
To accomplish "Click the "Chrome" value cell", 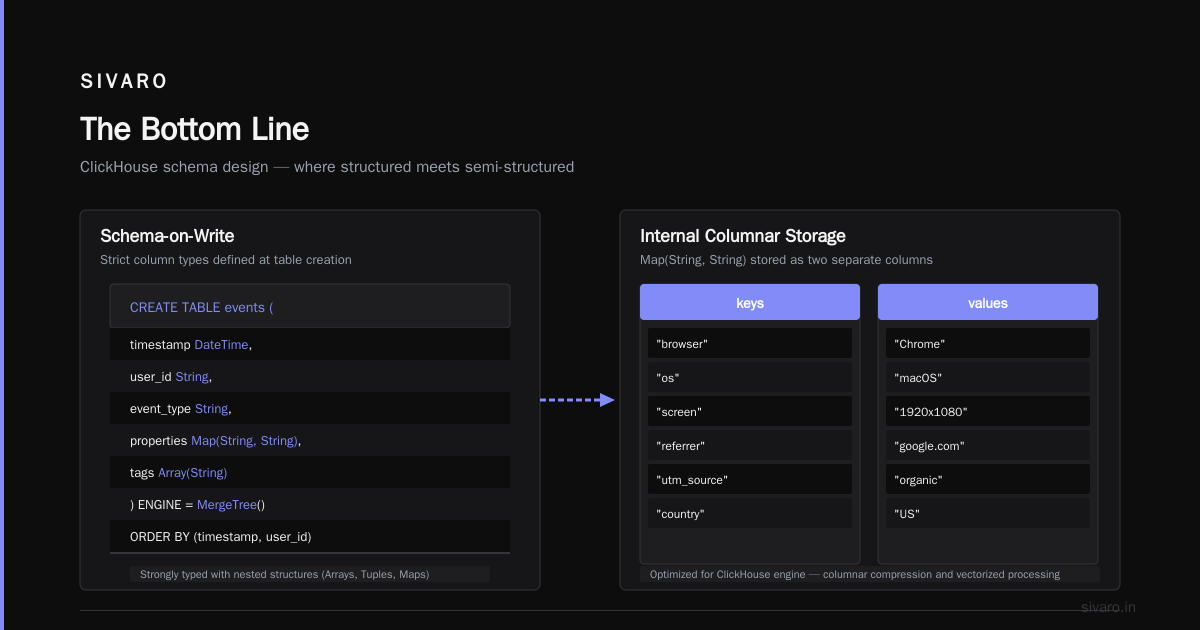I will pos(988,343).
